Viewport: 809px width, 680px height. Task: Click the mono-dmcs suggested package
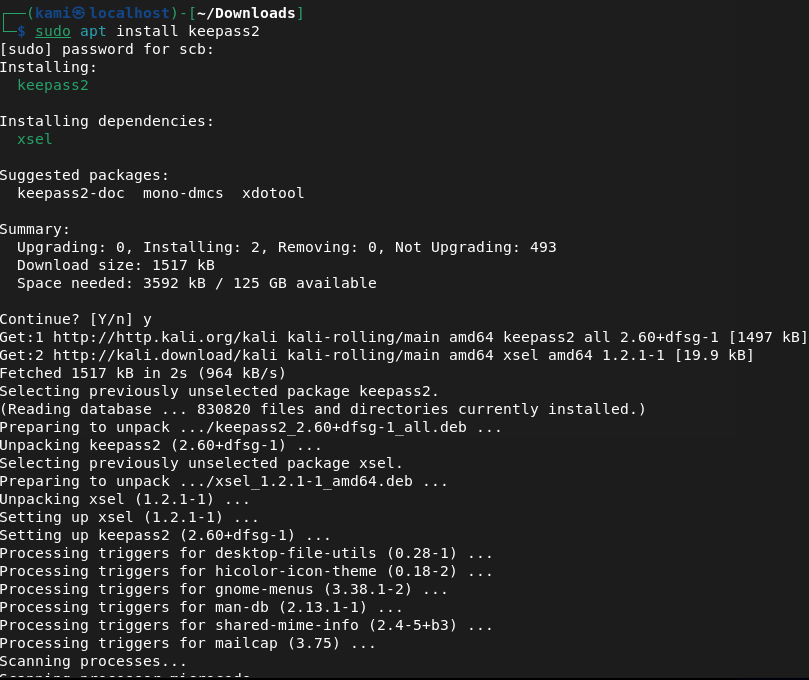(x=183, y=193)
